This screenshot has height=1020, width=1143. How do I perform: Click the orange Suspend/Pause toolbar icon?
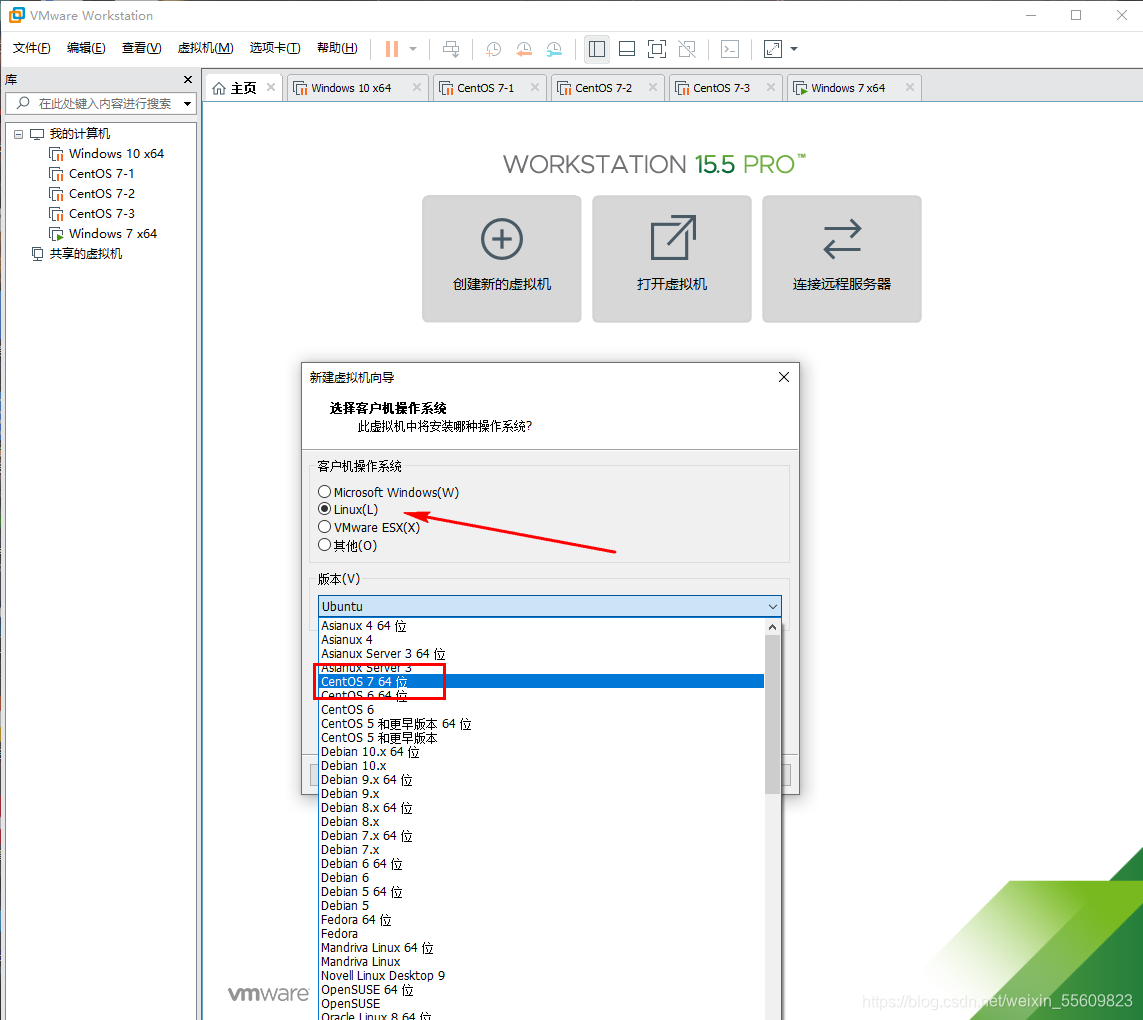(x=391, y=49)
